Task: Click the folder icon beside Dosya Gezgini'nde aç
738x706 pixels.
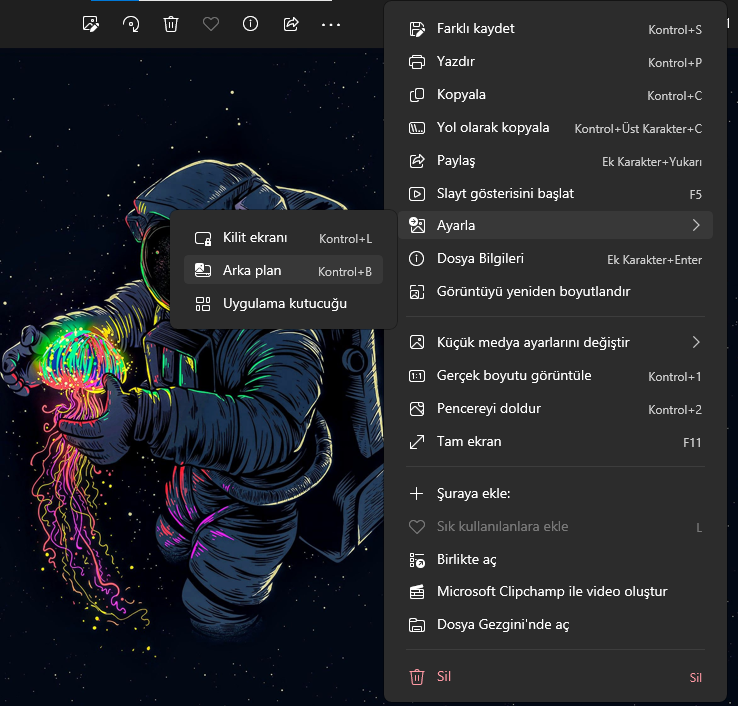Action: (x=417, y=625)
